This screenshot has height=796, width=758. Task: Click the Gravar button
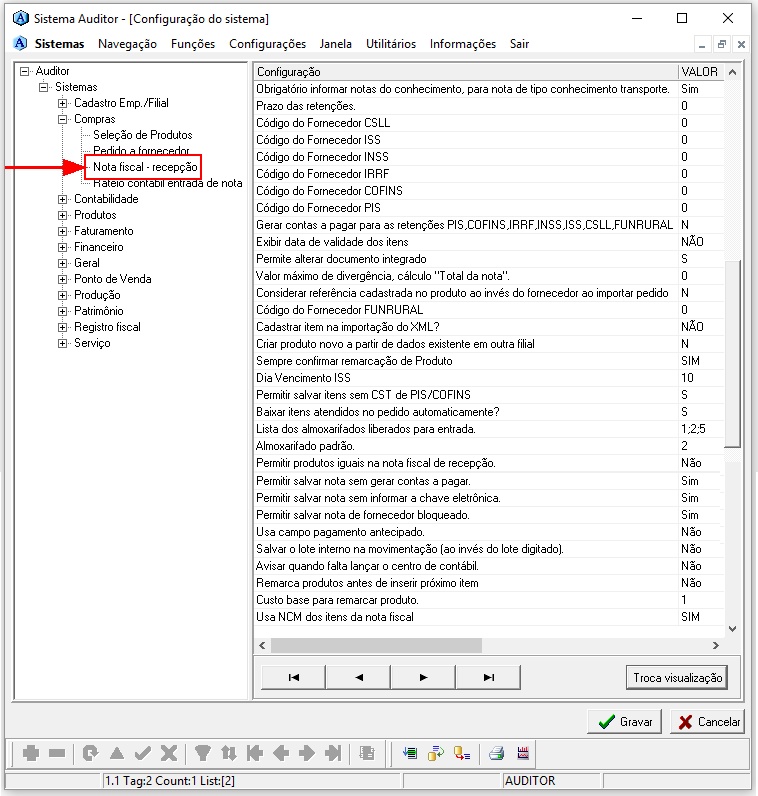(624, 721)
